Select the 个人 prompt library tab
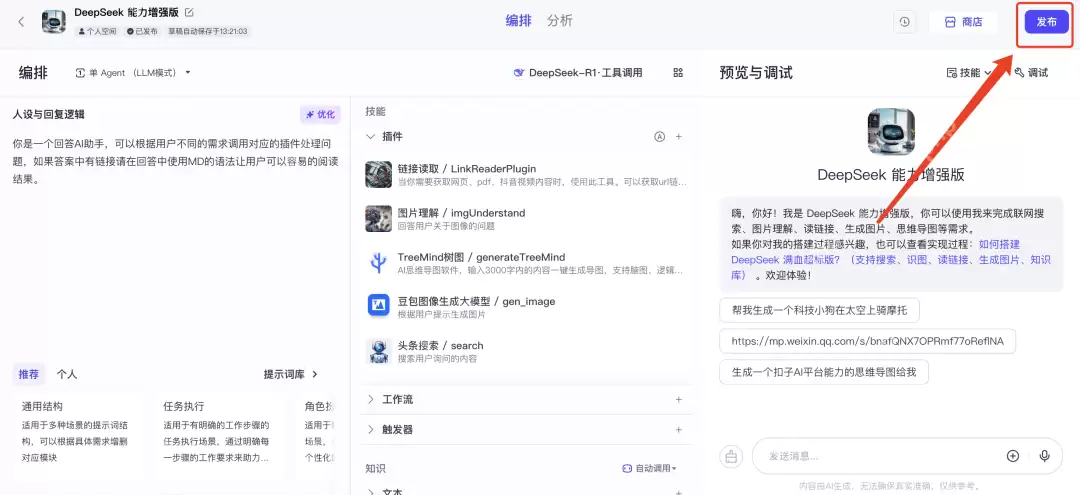 click(66, 375)
